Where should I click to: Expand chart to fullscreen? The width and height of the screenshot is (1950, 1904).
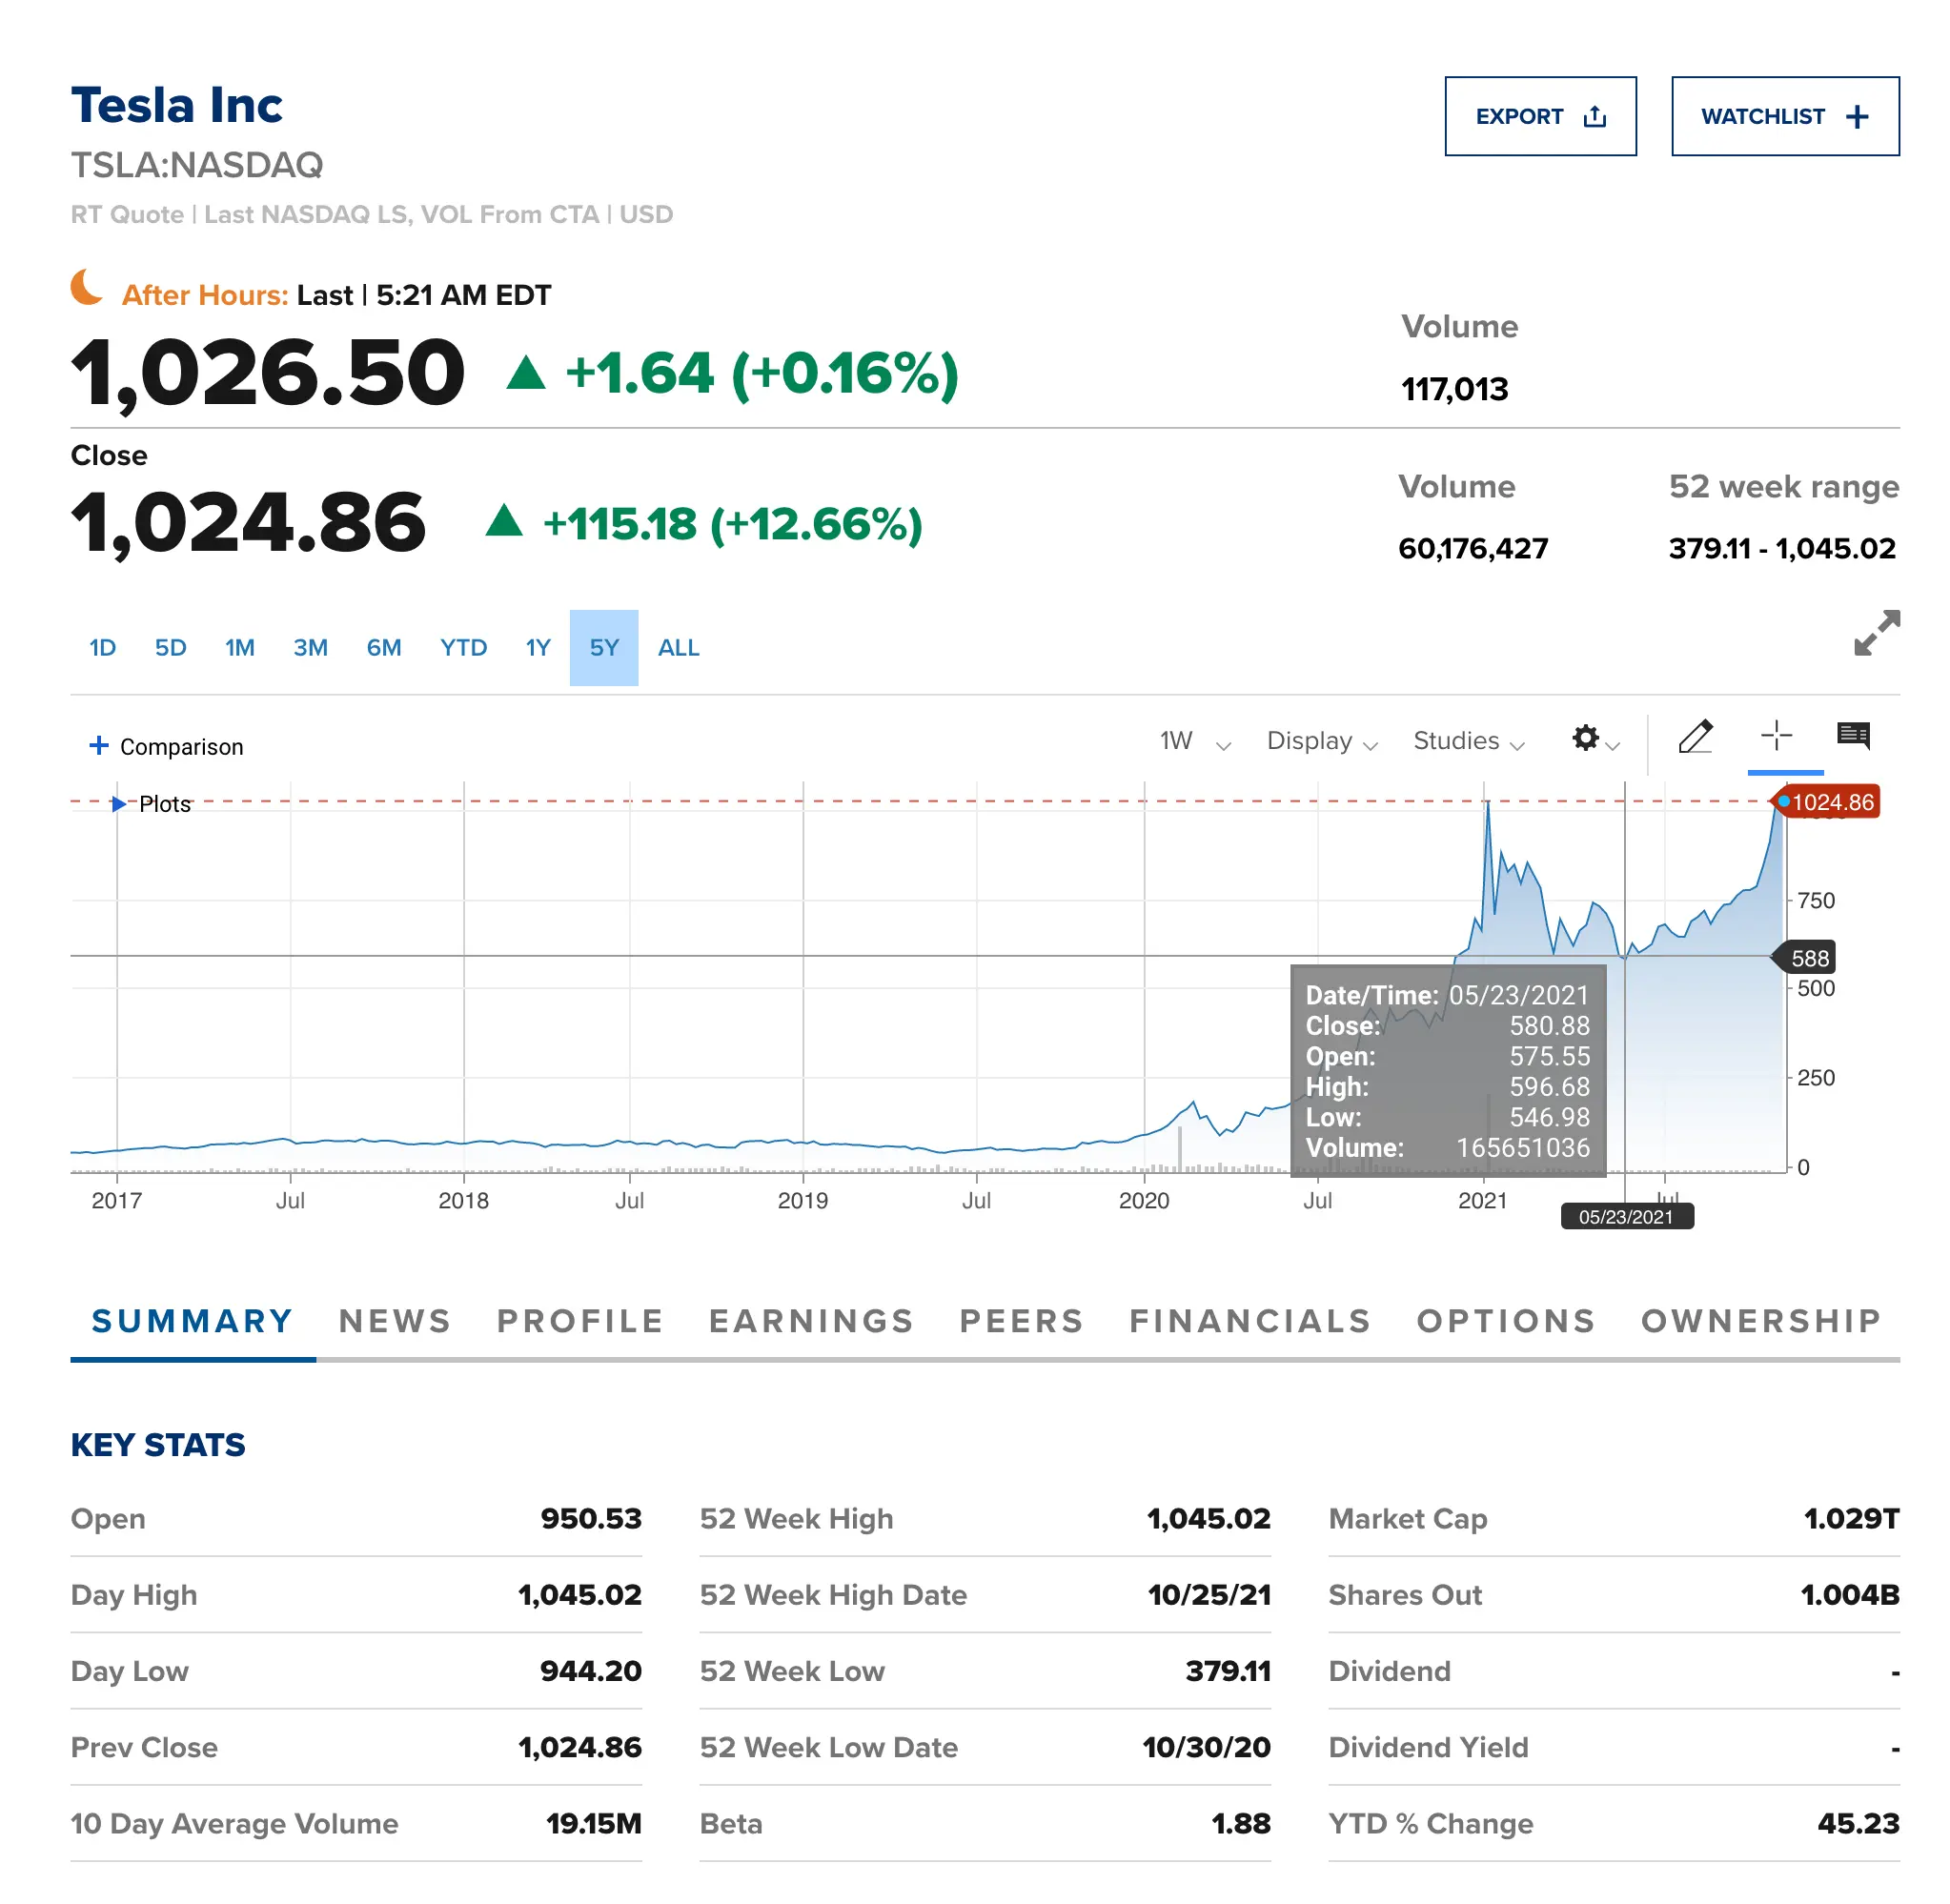coord(1876,633)
